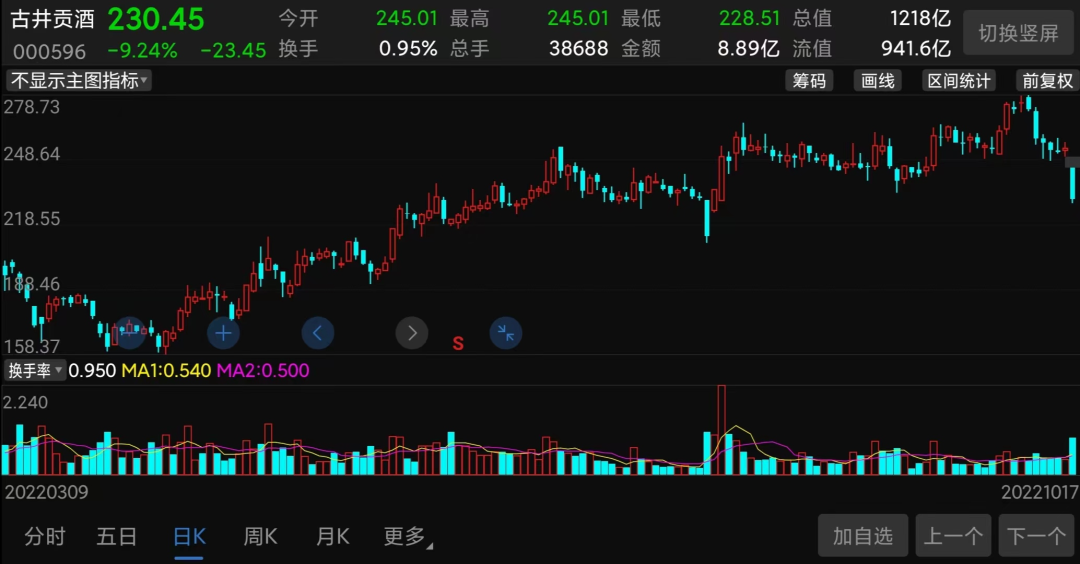Screen dimensions: 1080x564
Task: Tap the collapse arrows circle icon
Action: tap(506, 333)
